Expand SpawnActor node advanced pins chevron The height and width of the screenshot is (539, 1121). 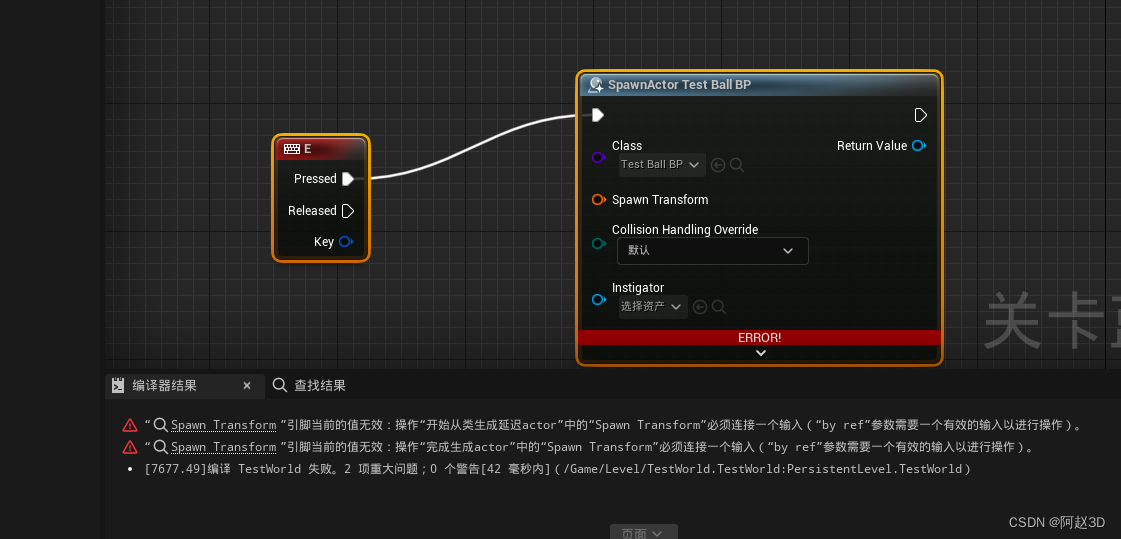click(761, 352)
